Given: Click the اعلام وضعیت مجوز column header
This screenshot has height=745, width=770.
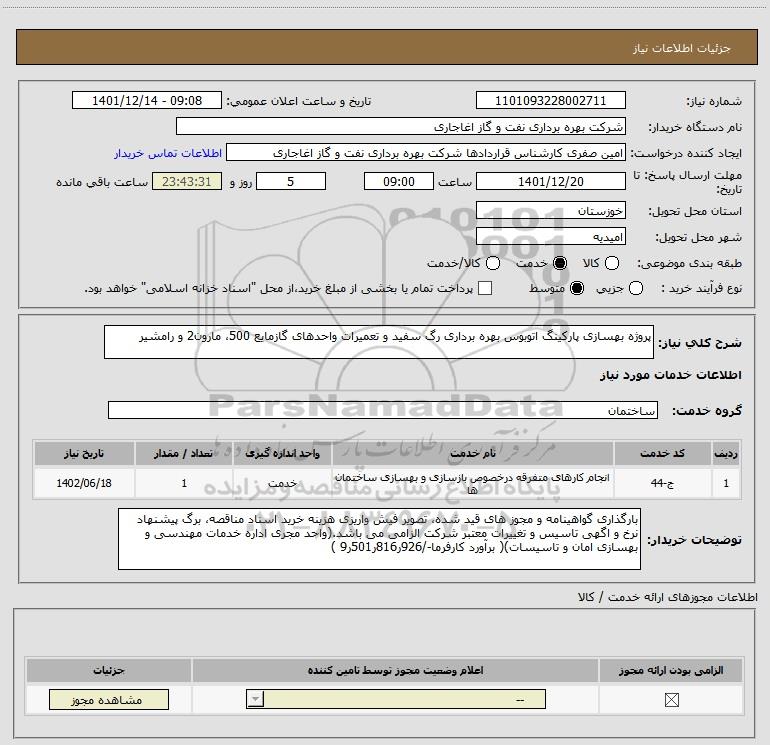Looking at the screenshot, I should point(395,670).
